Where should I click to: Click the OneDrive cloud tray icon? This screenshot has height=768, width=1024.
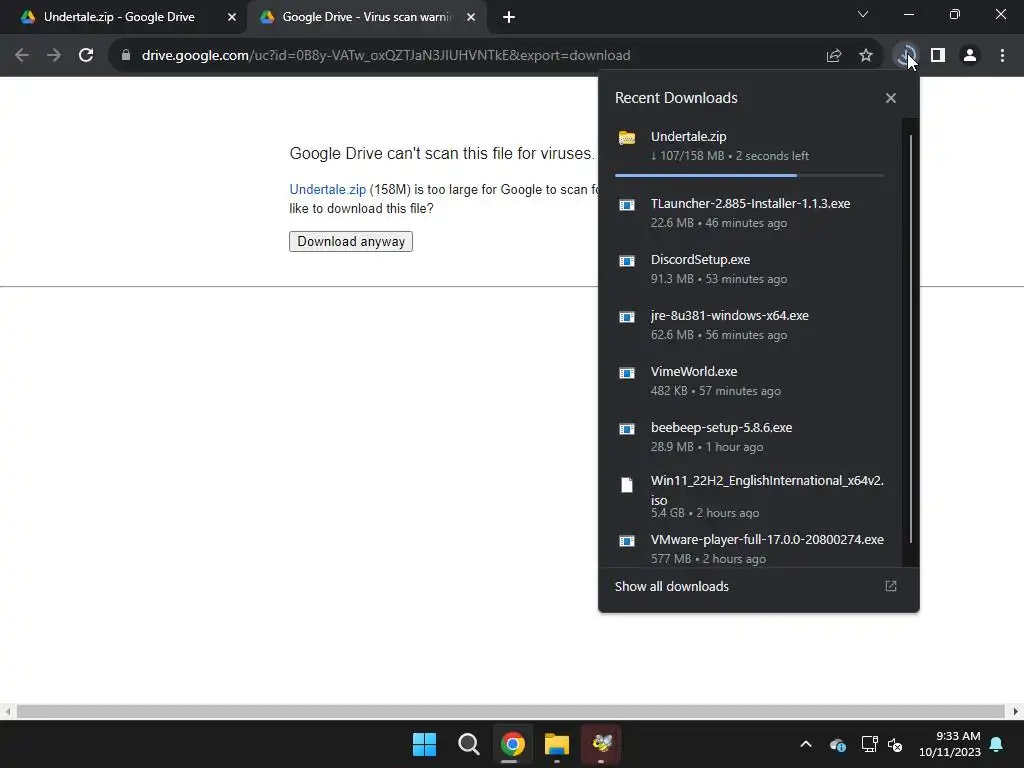838,744
